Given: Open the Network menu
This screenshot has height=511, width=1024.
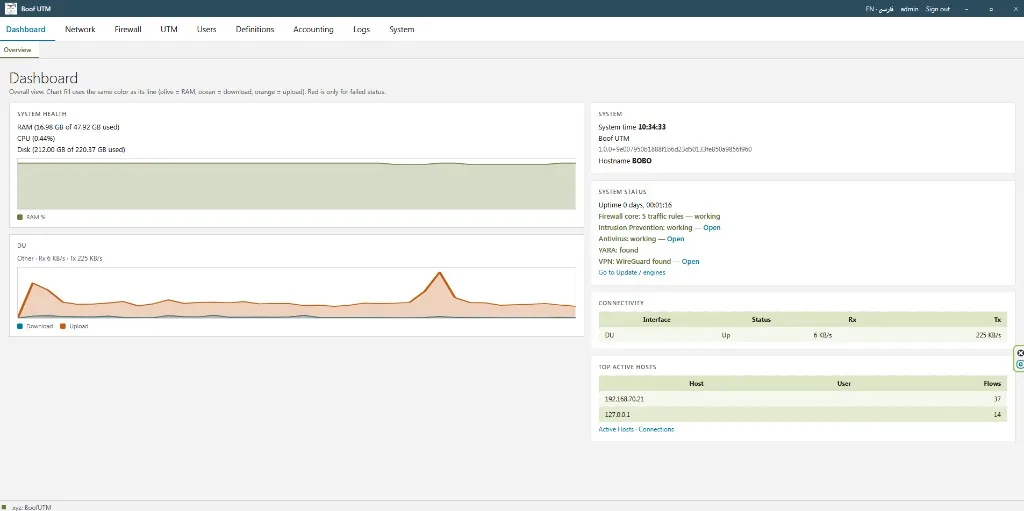Looking at the screenshot, I should [80, 29].
